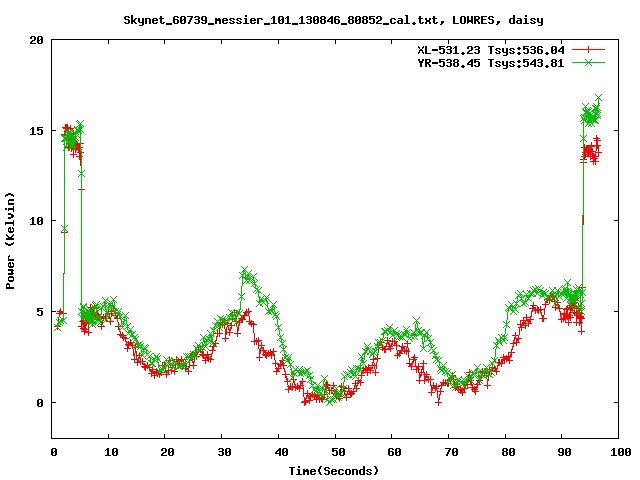Viewport: 640px width, 480px height.
Task: Click x-axis tick label 100
Action: (620, 452)
